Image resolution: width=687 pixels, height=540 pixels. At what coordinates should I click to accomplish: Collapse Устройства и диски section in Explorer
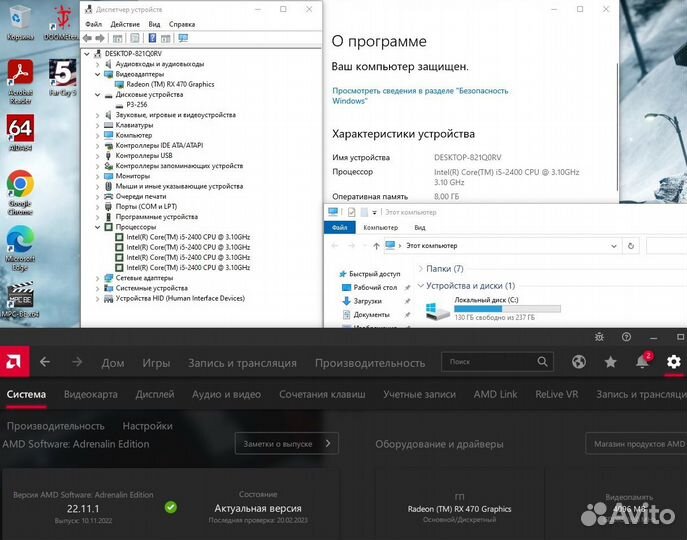(421, 286)
